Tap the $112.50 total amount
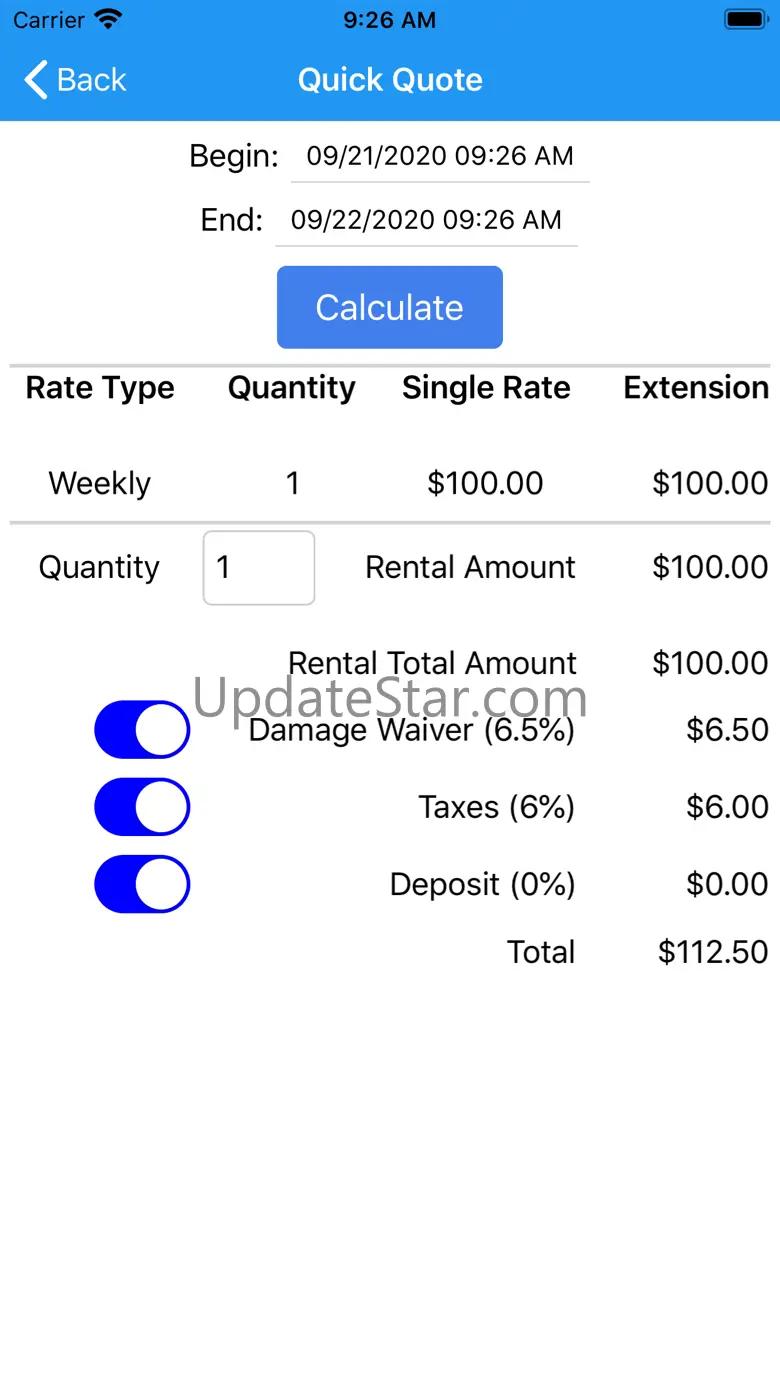 (713, 952)
